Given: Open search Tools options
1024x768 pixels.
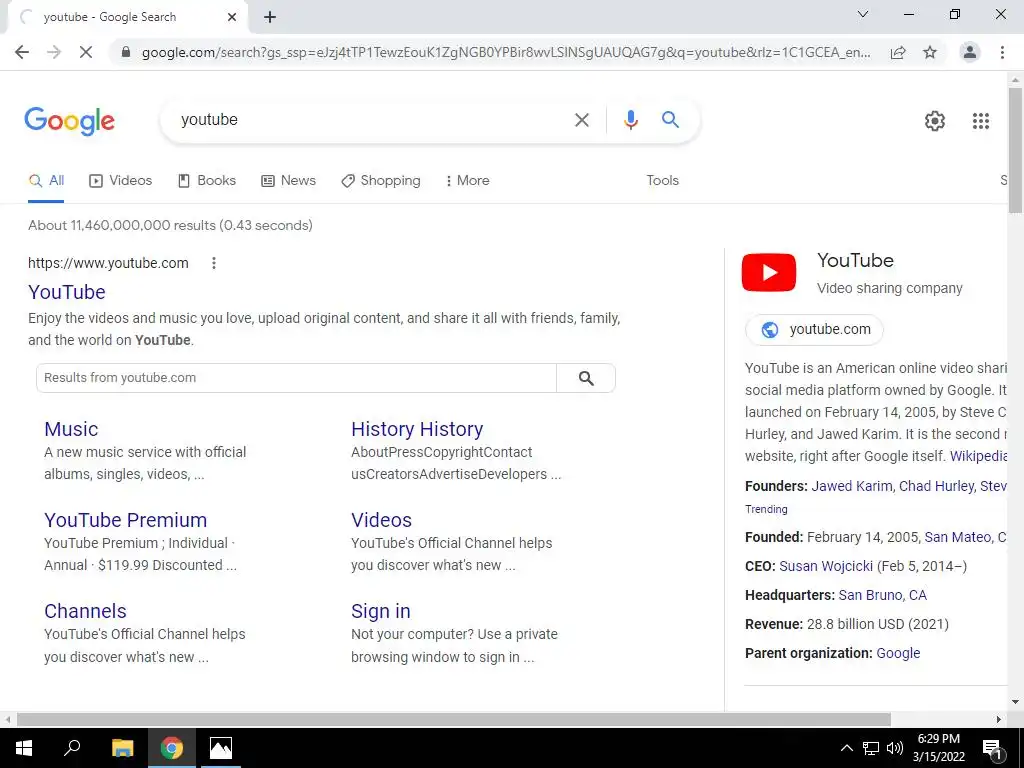Looking at the screenshot, I should click(662, 181).
